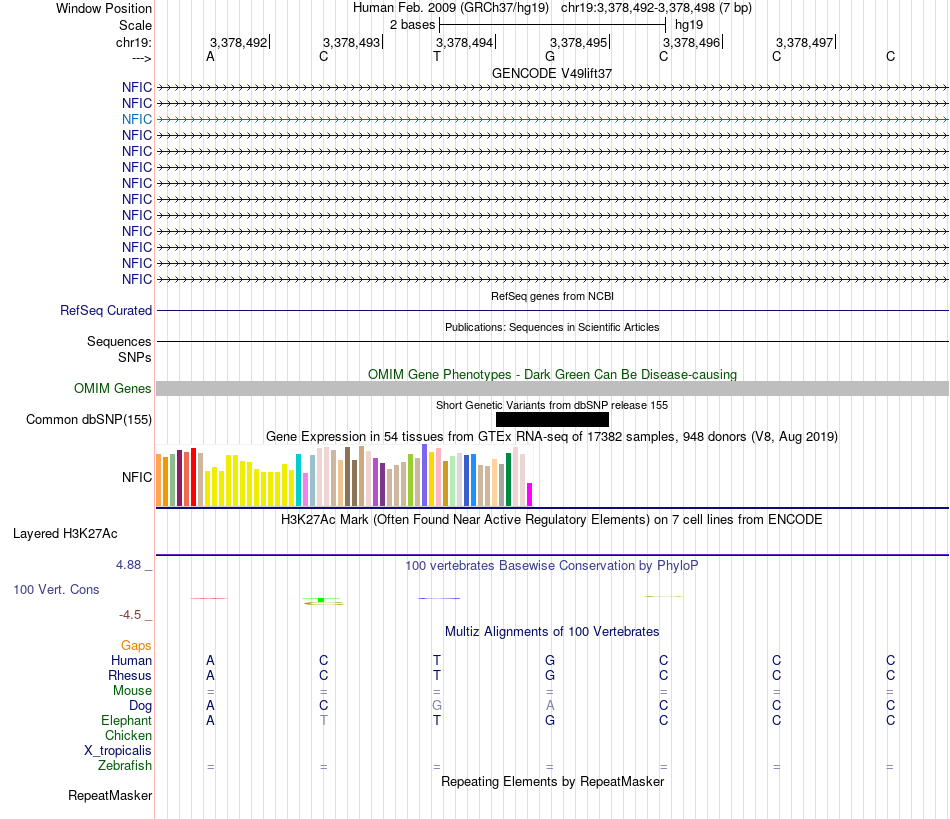Click the gray T in Elephant row
Viewport: 950px width, 819px height.
pos(324,720)
